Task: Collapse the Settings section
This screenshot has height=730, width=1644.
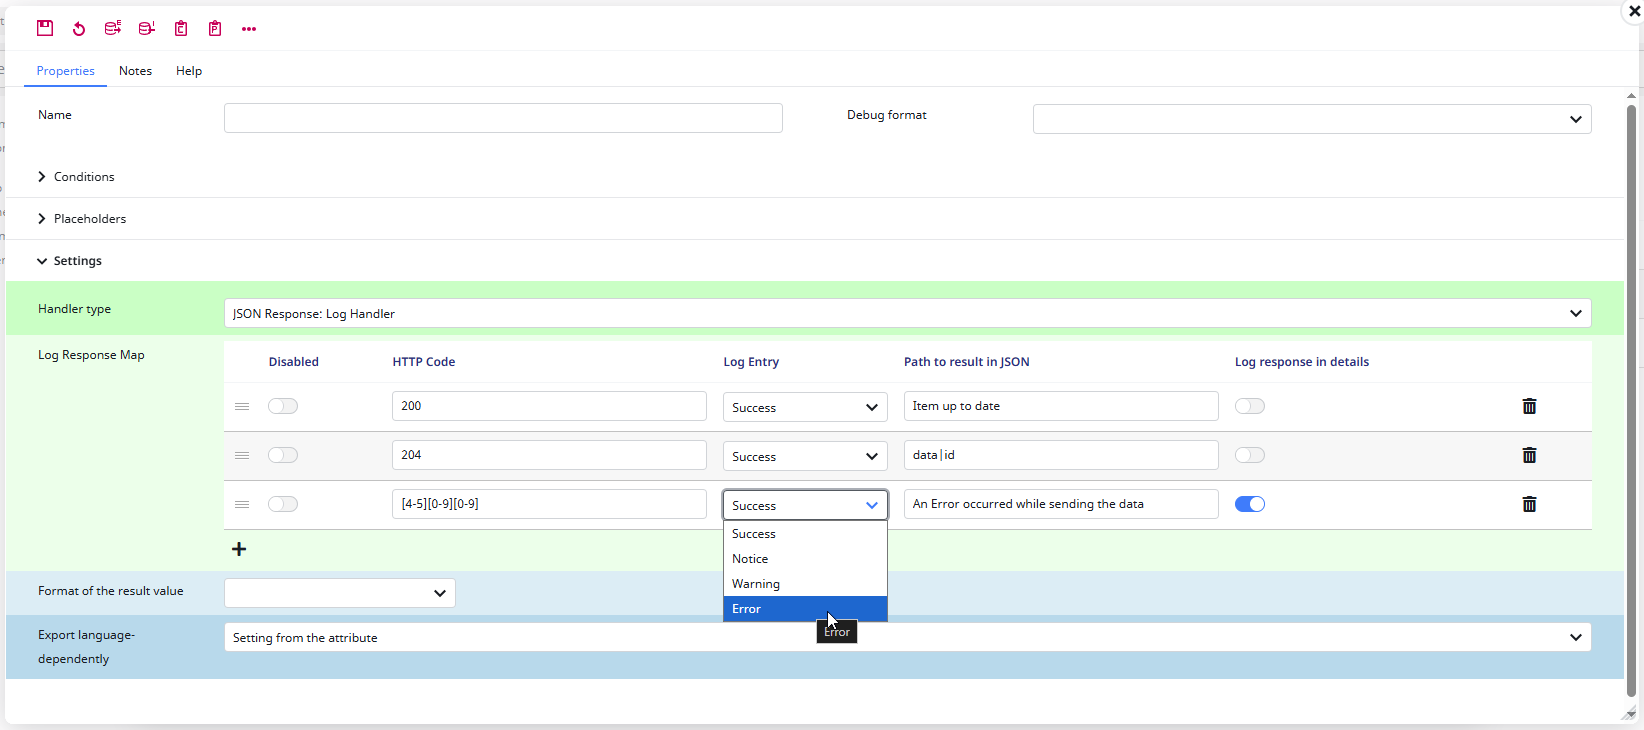Action: [70, 261]
